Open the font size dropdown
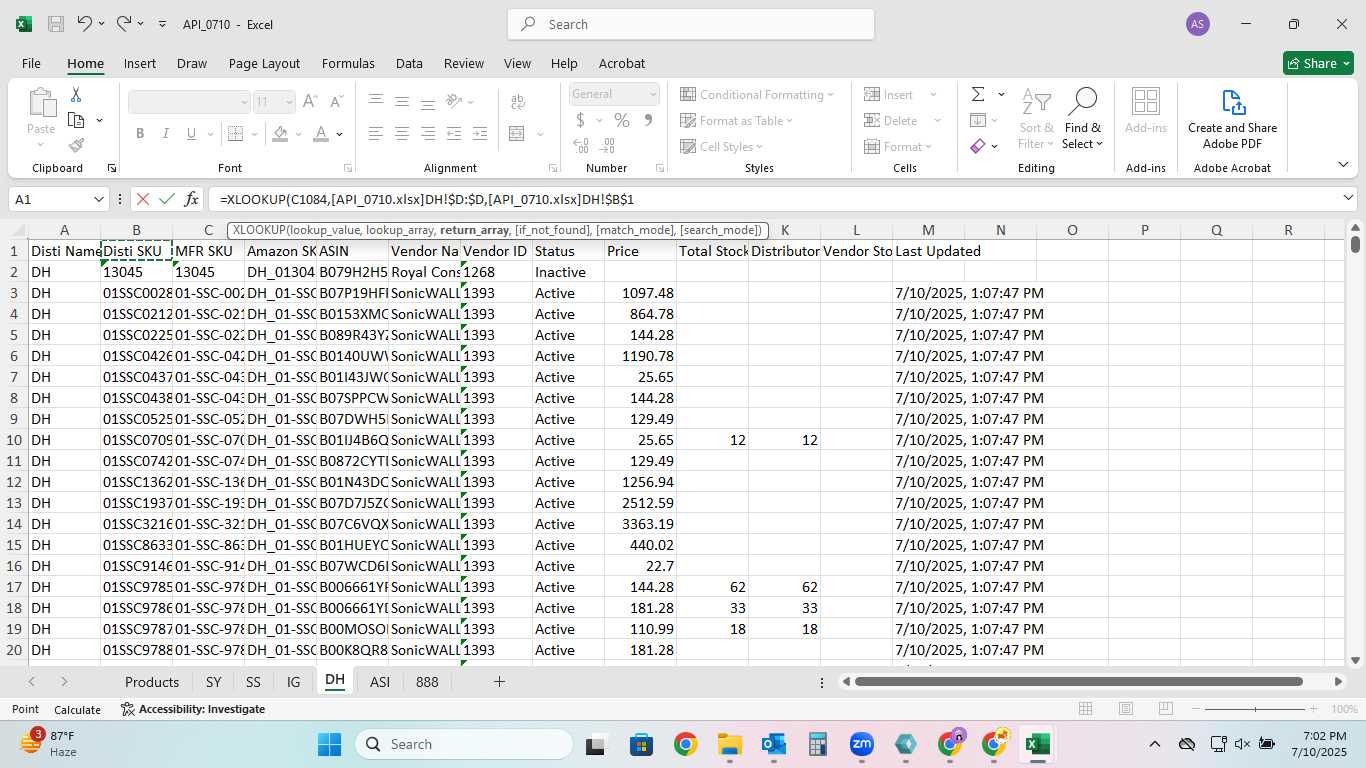The height and width of the screenshot is (768, 1366). [x=289, y=102]
